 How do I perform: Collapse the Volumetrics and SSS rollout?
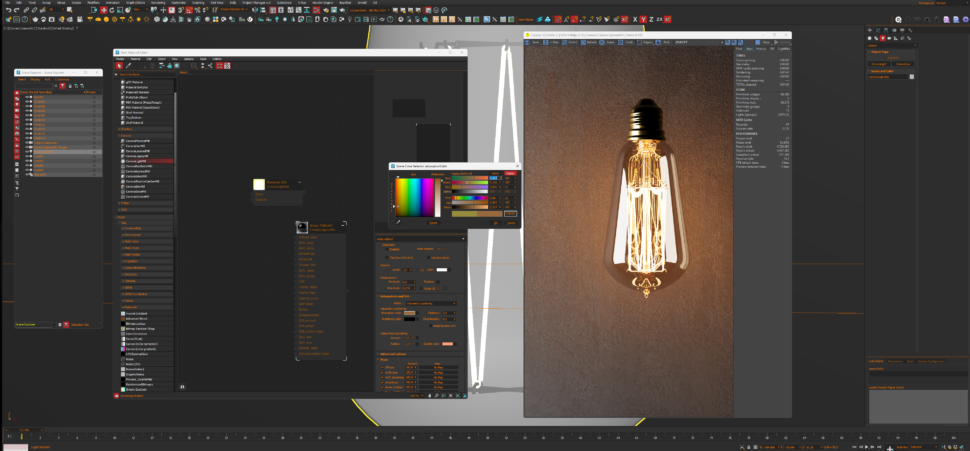click(395, 296)
